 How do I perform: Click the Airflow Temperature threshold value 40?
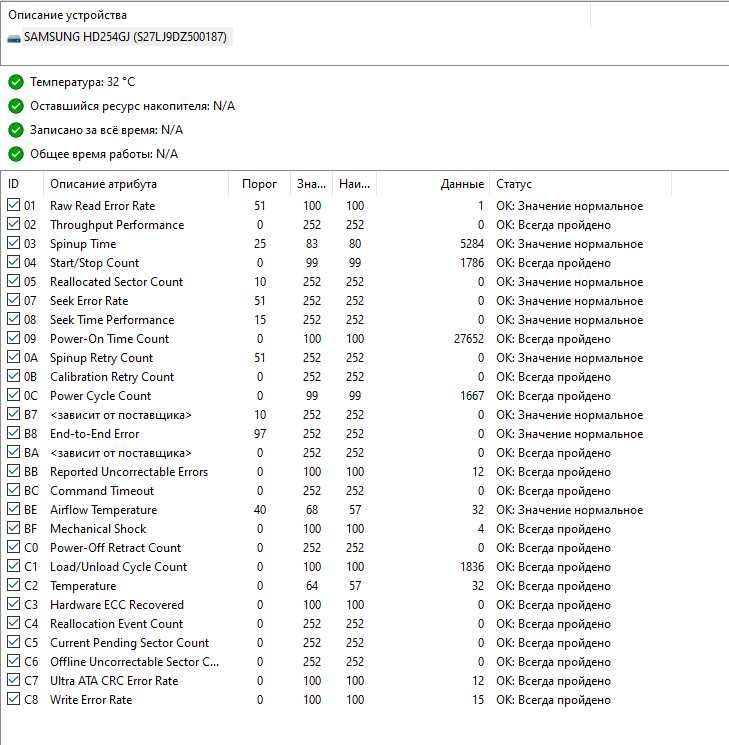[x=259, y=510]
